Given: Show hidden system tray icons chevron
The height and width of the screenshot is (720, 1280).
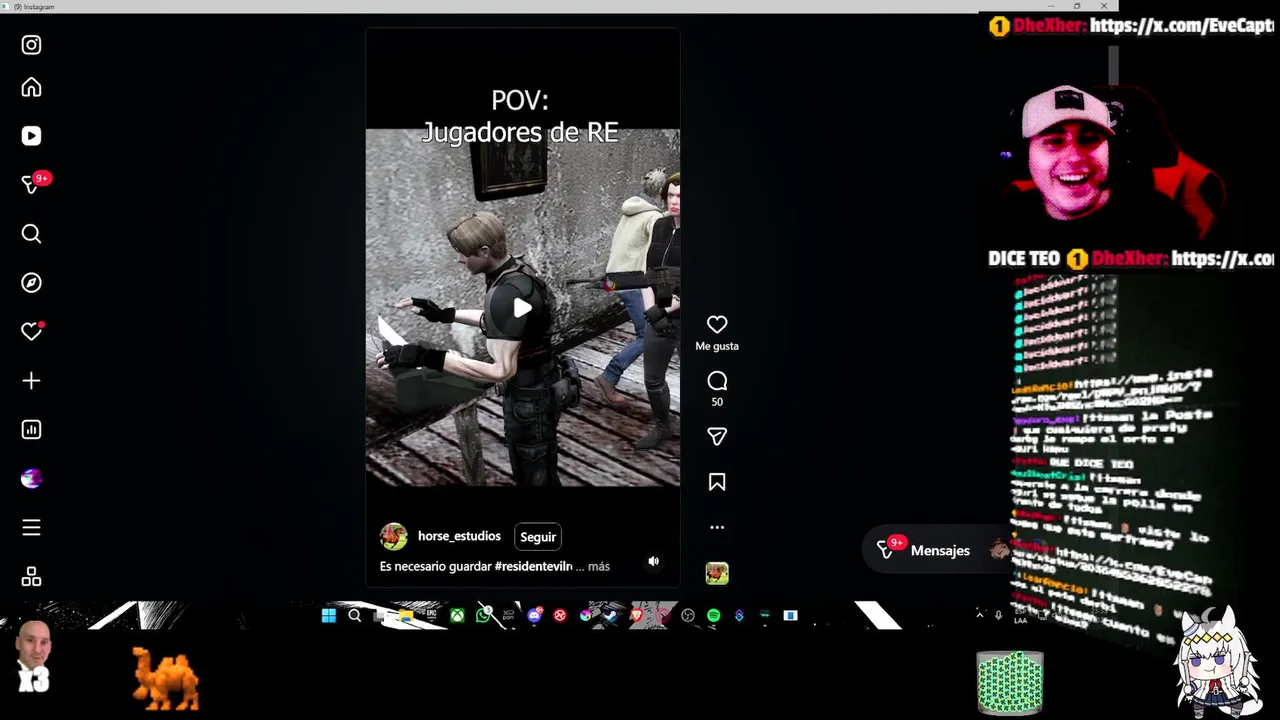Looking at the screenshot, I should click(980, 615).
